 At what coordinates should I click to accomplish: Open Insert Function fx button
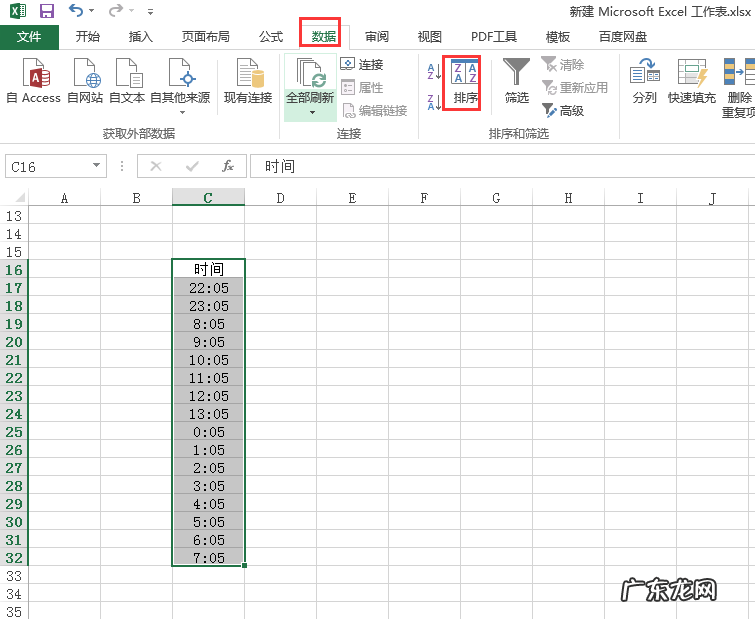click(228, 167)
